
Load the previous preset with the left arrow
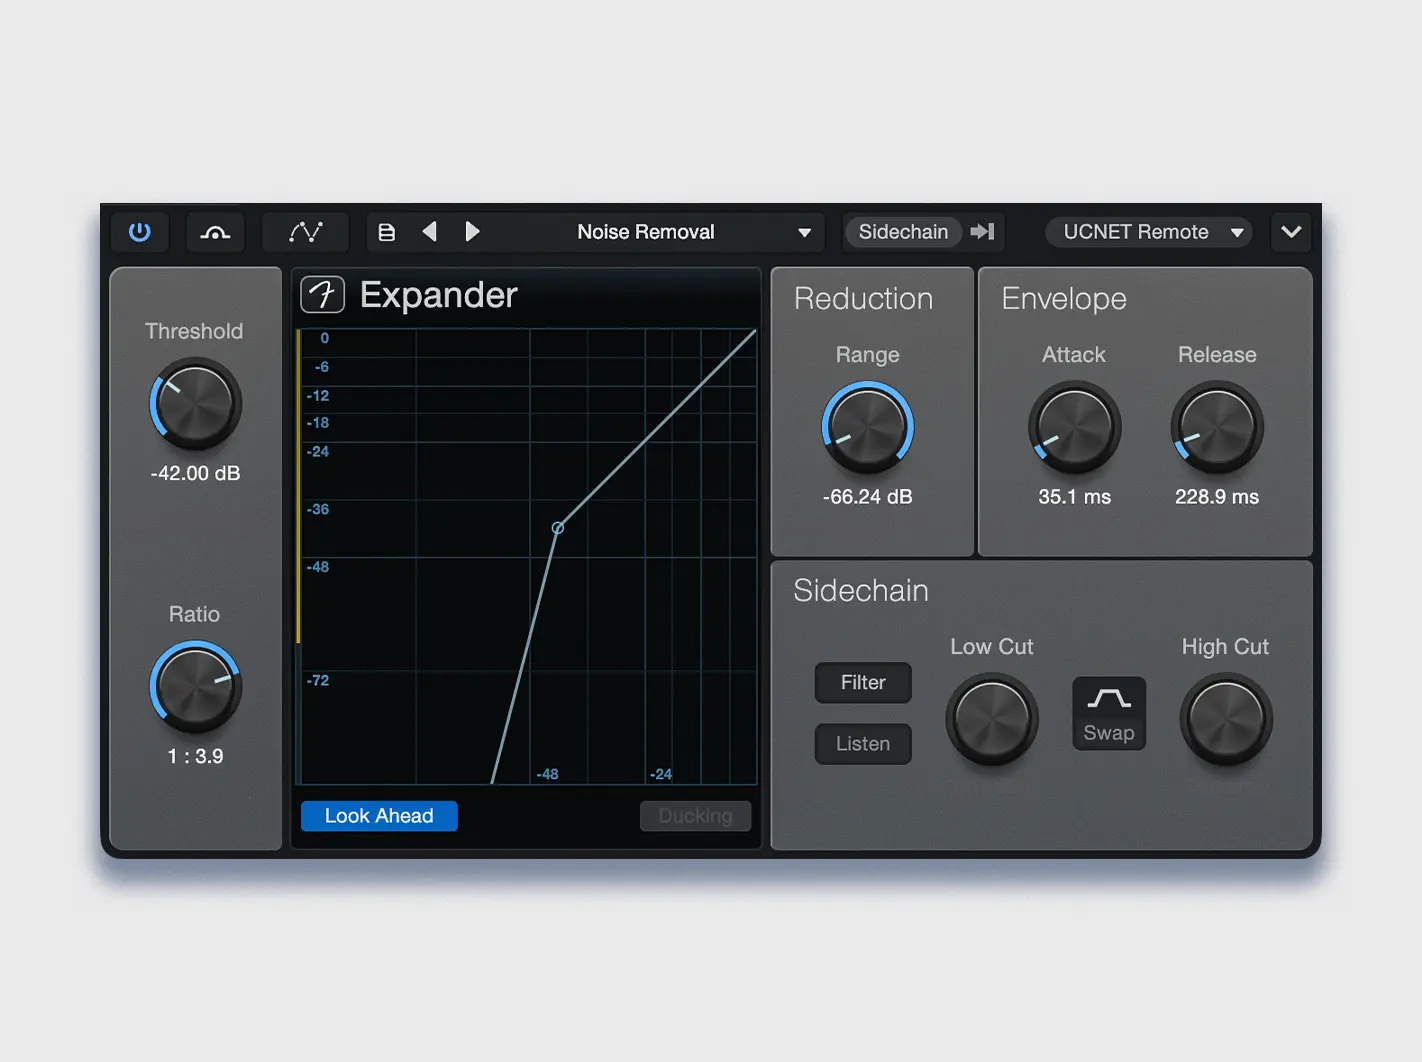pos(430,231)
